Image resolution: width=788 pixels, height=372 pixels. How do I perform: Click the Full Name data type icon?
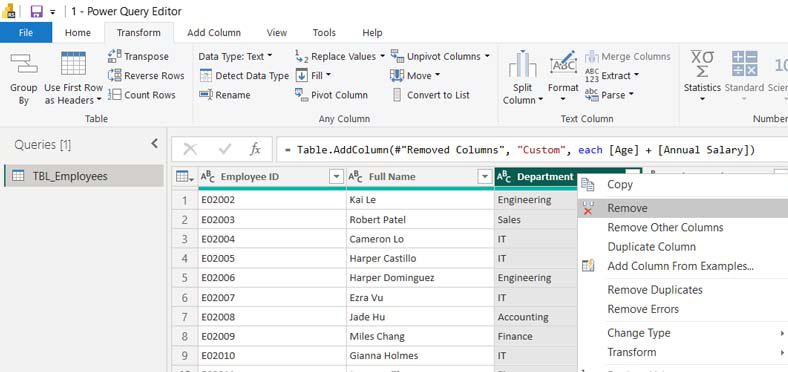click(356, 176)
